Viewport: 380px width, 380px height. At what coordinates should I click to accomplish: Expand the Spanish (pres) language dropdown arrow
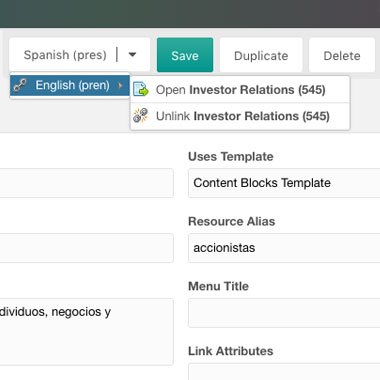pos(133,54)
